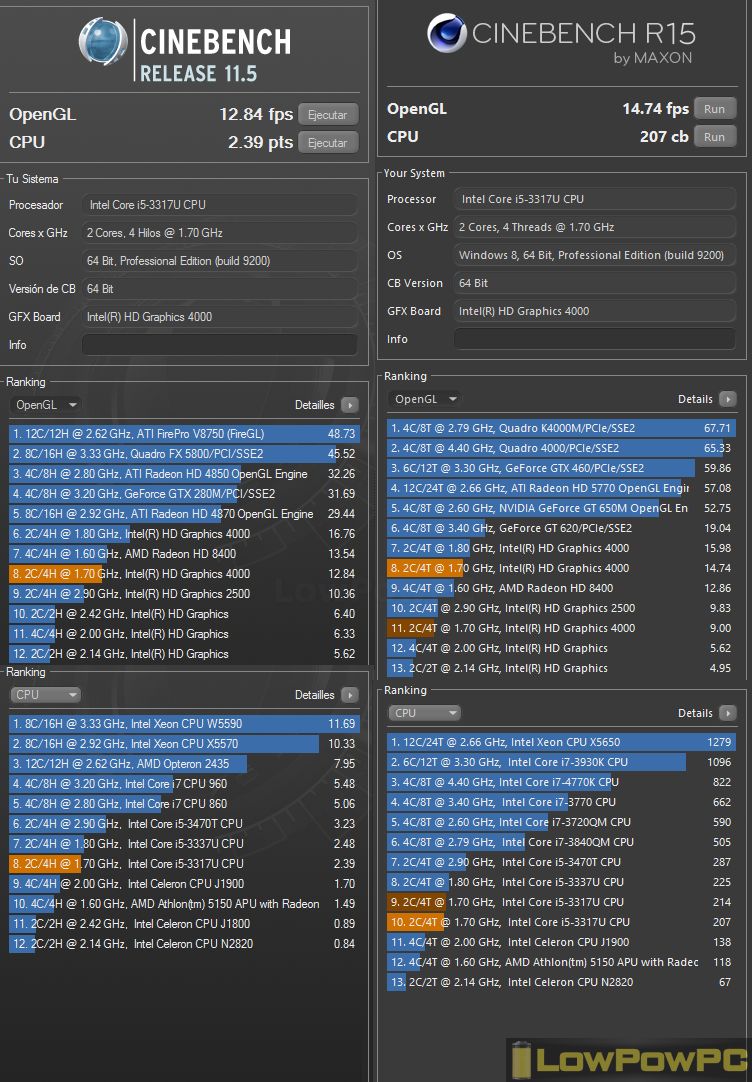Run CPU test with Ejecutar in Cinebench 11.5
The image size is (752, 1082).
coord(328,143)
